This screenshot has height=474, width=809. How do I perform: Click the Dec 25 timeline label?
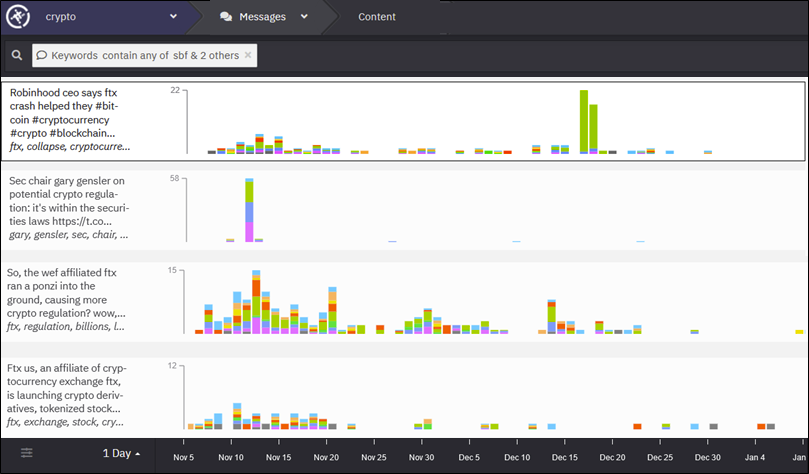(x=660, y=457)
